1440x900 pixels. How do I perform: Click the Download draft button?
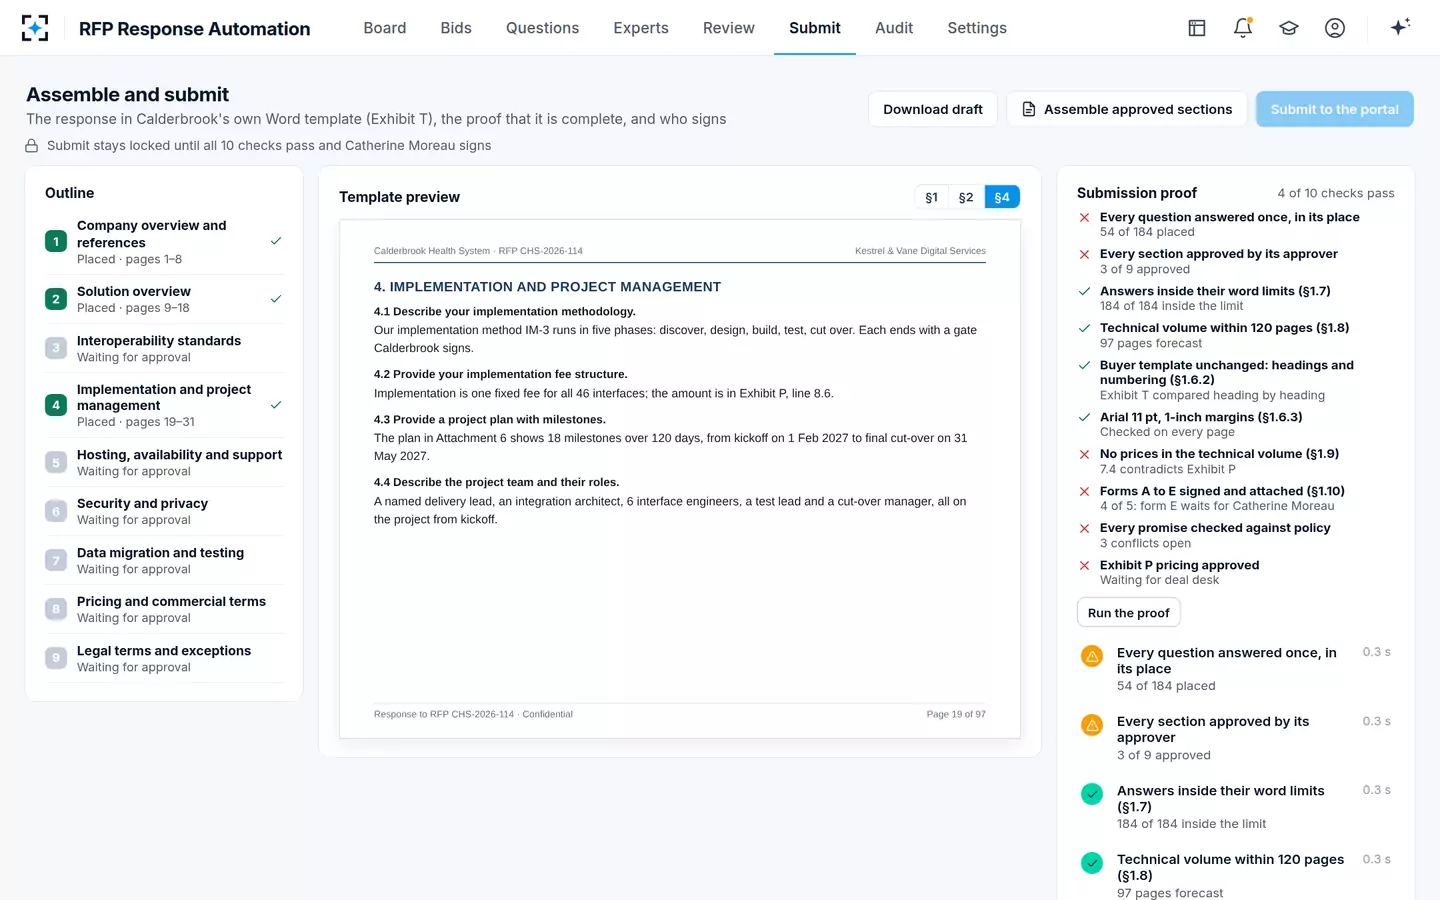click(x=933, y=109)
